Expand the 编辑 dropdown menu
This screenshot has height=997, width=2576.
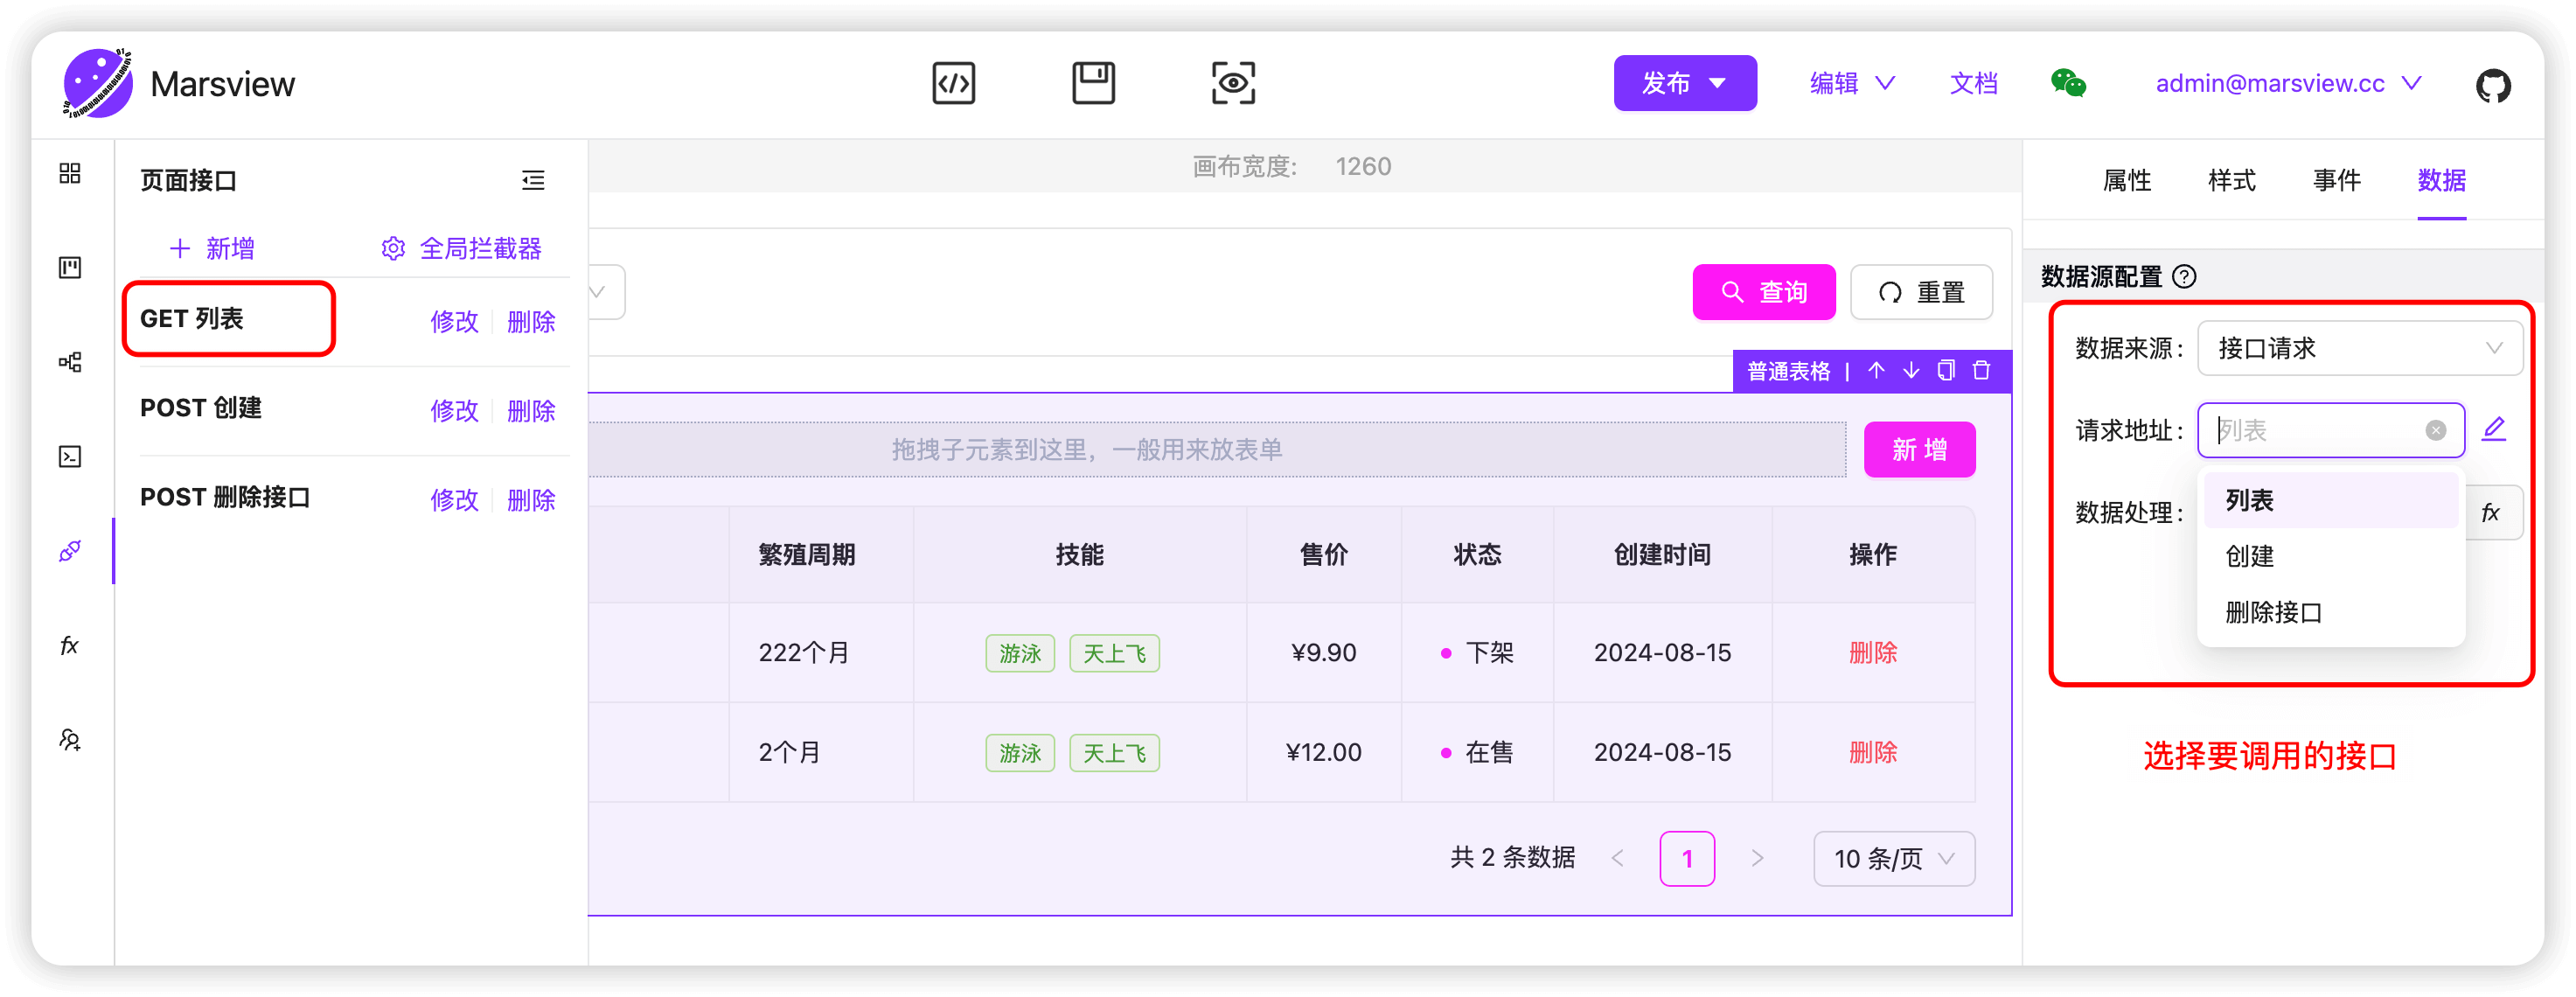pos(1853,83)
